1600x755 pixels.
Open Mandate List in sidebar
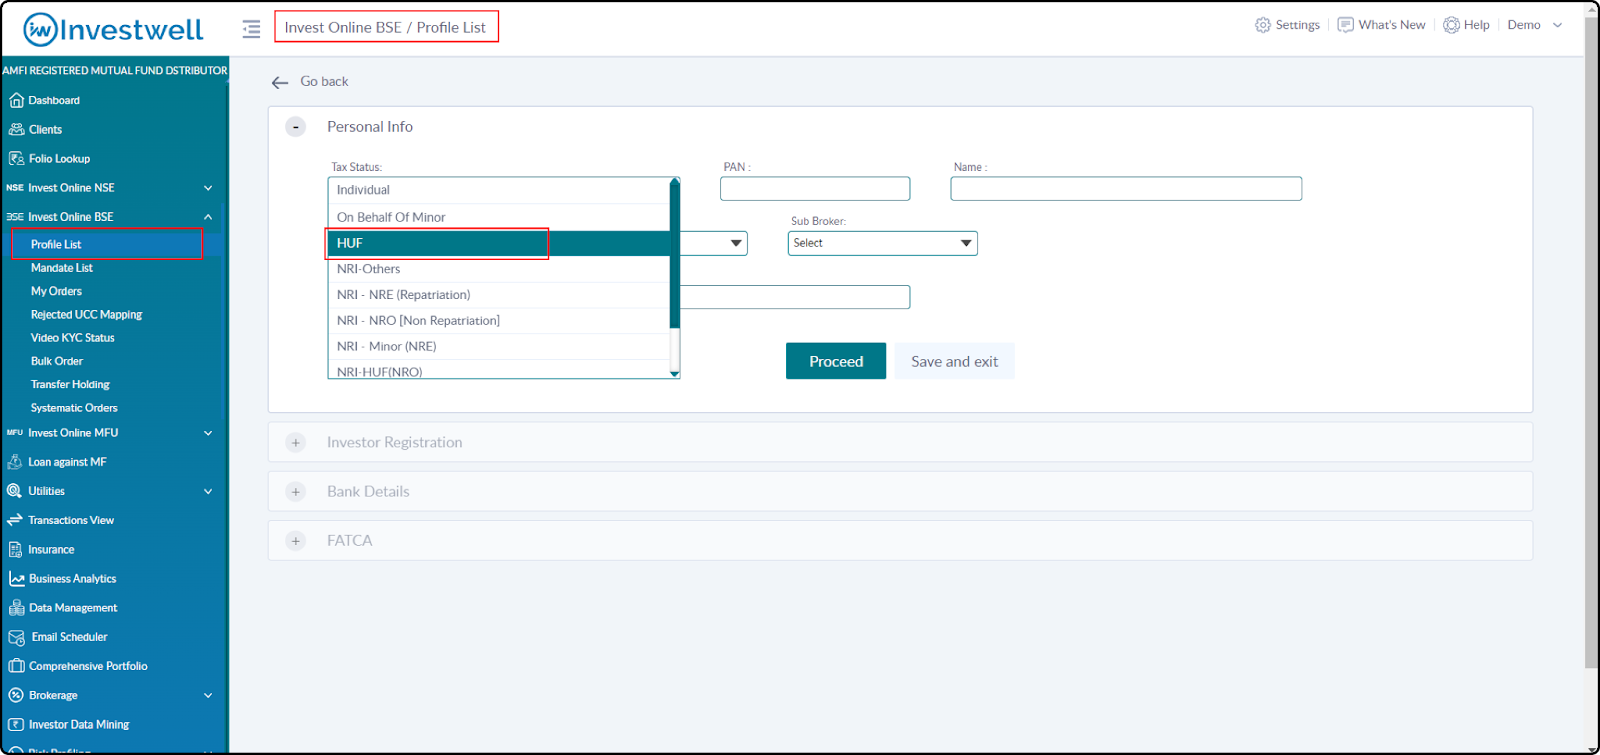(x=62, y=268)
